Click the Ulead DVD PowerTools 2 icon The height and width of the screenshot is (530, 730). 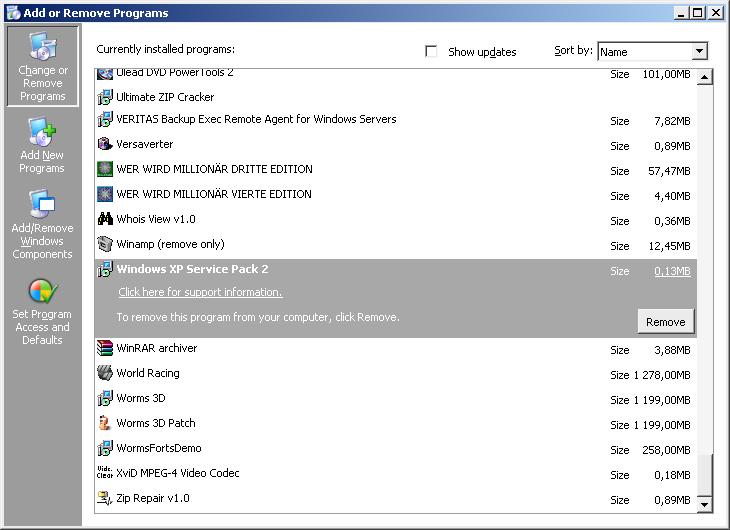point(105,74)
